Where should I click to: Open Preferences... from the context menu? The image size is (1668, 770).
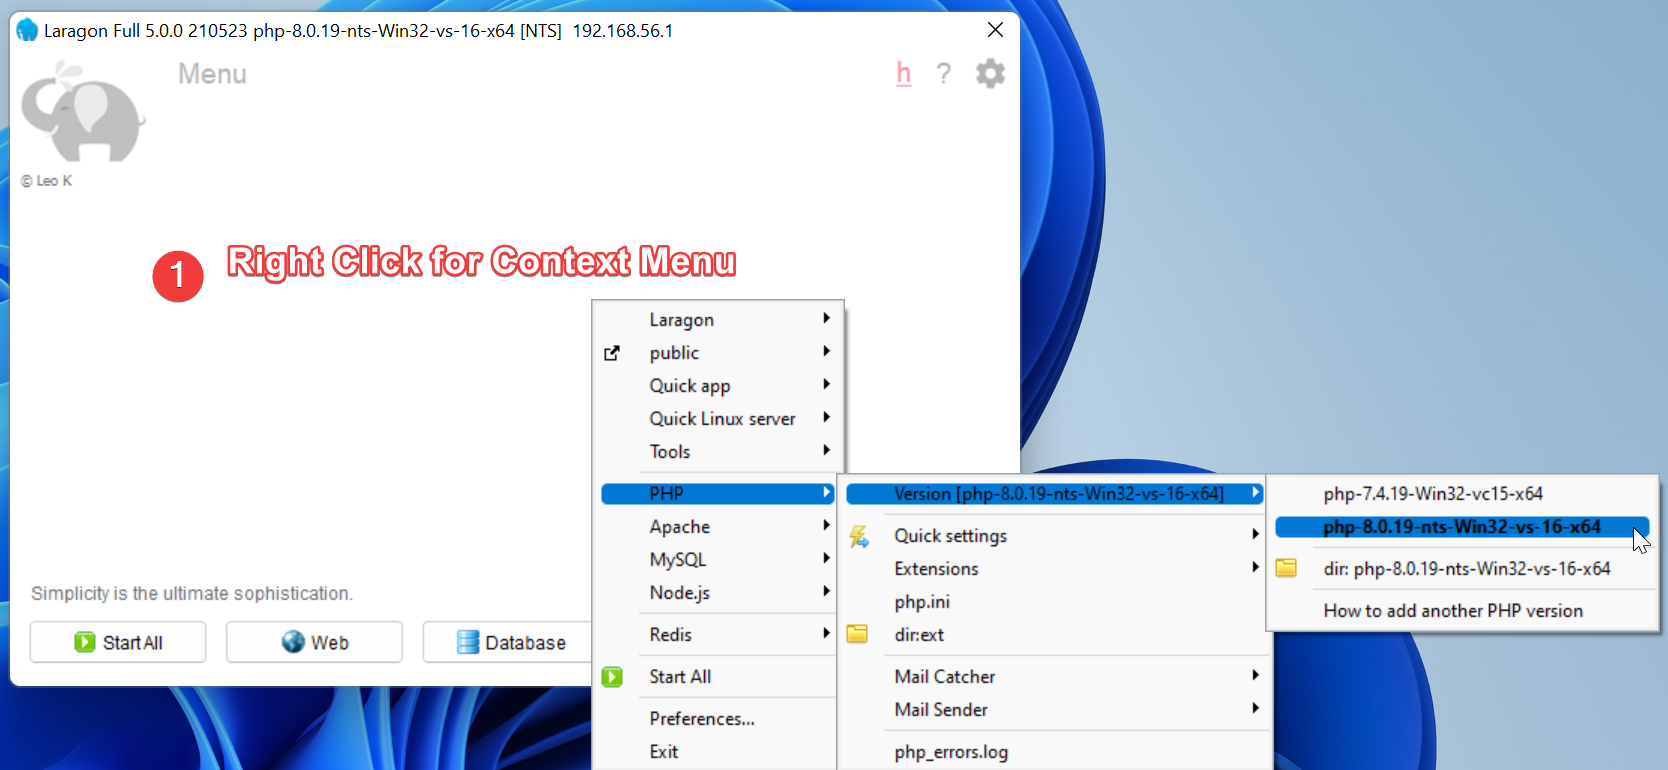click(718, 719)
